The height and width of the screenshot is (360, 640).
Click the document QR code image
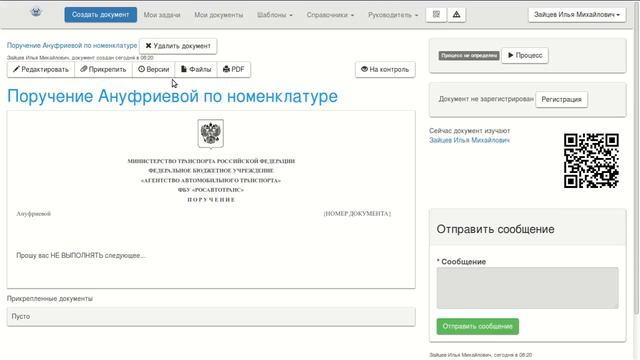point(591,160)
